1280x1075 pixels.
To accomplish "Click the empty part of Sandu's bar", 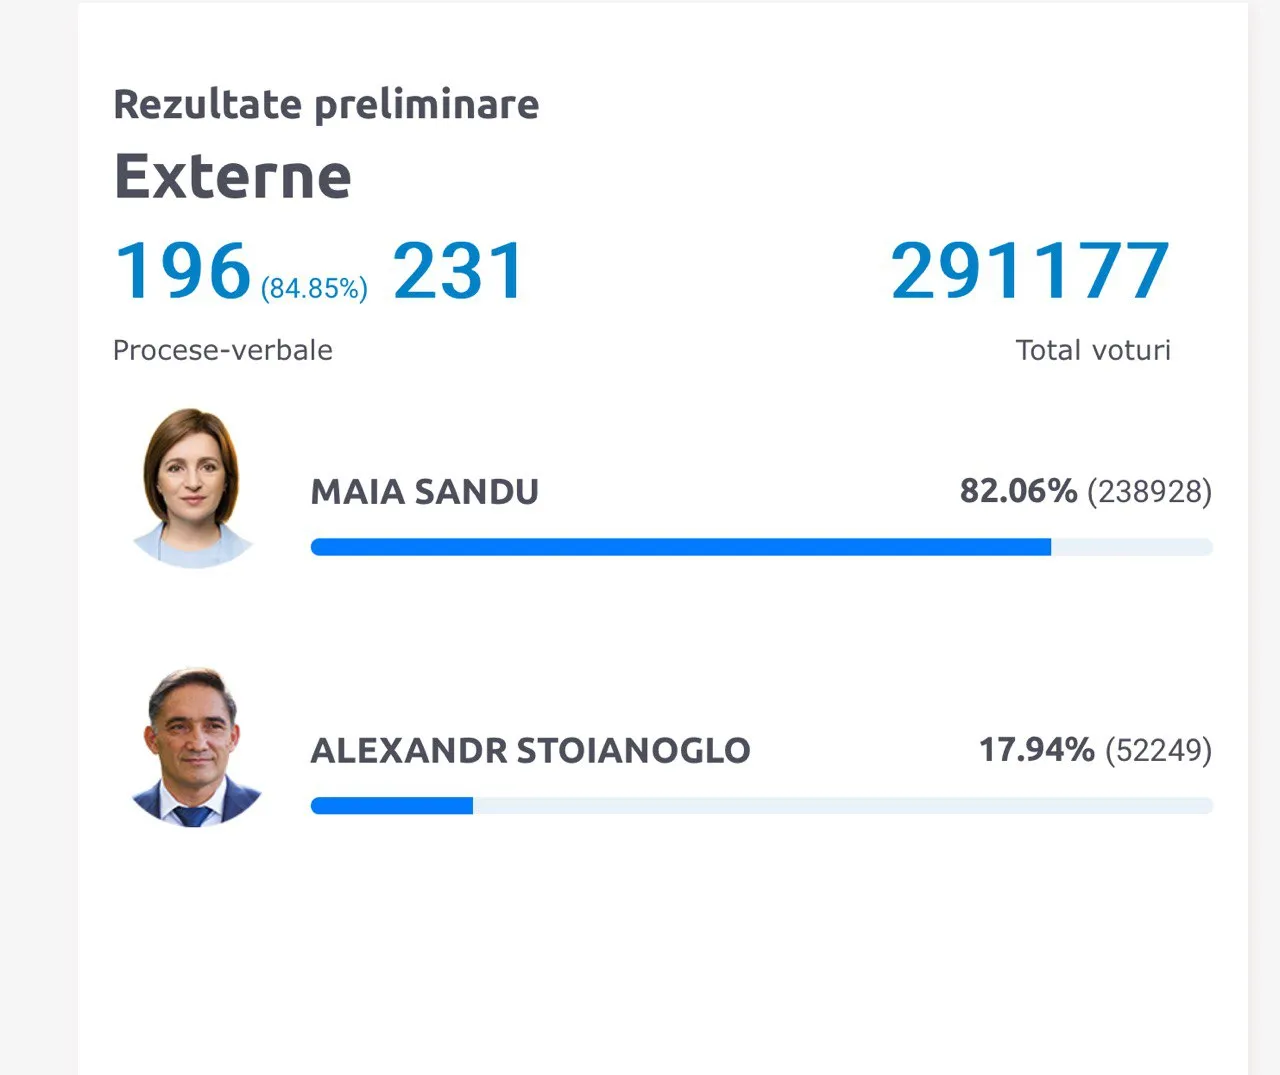I will (x=1132, y=547).
